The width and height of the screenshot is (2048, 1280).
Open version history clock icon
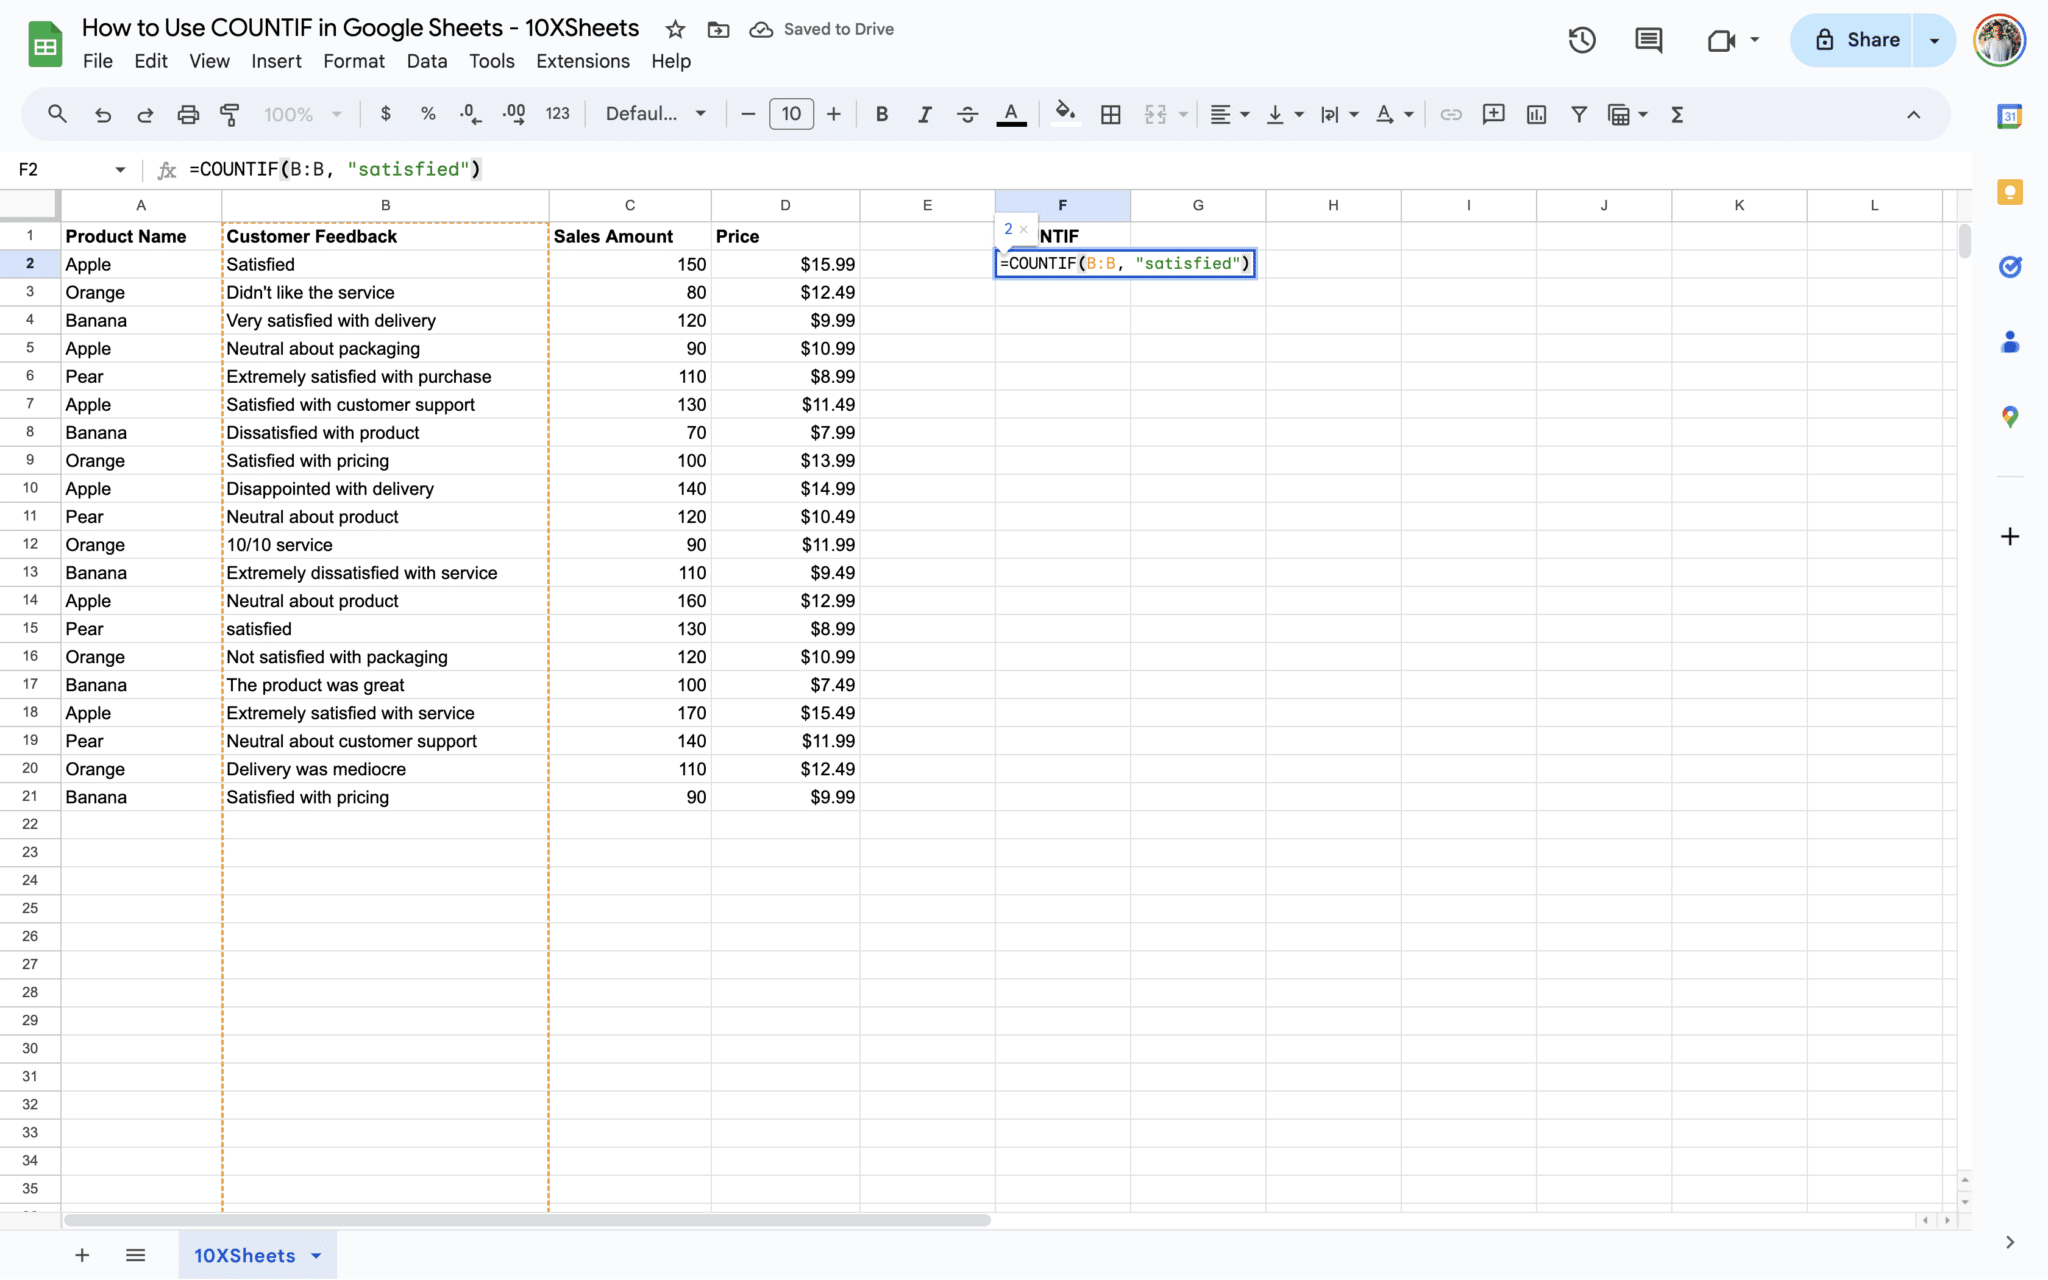1581,40
